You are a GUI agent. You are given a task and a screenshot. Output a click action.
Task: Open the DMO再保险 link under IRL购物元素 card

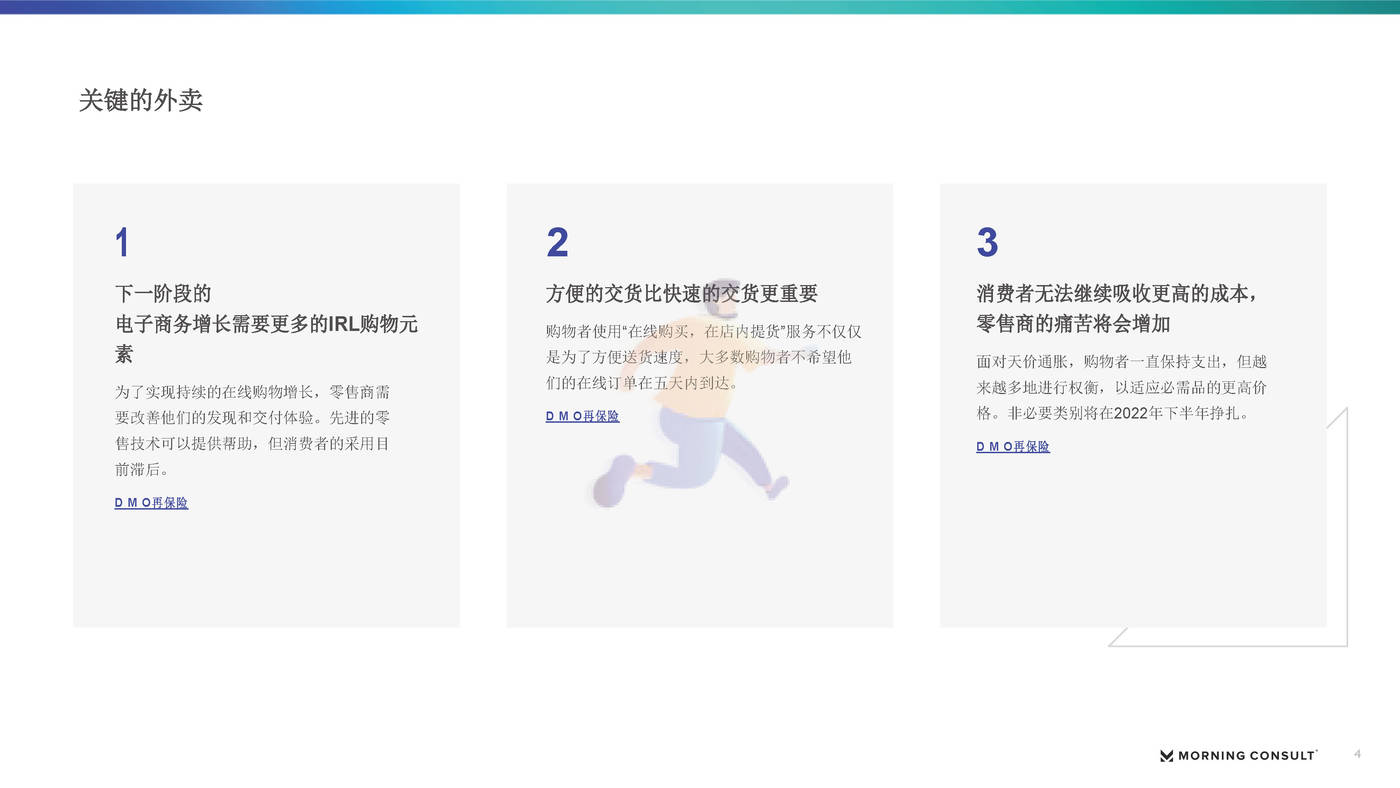[x=151, y=503]
